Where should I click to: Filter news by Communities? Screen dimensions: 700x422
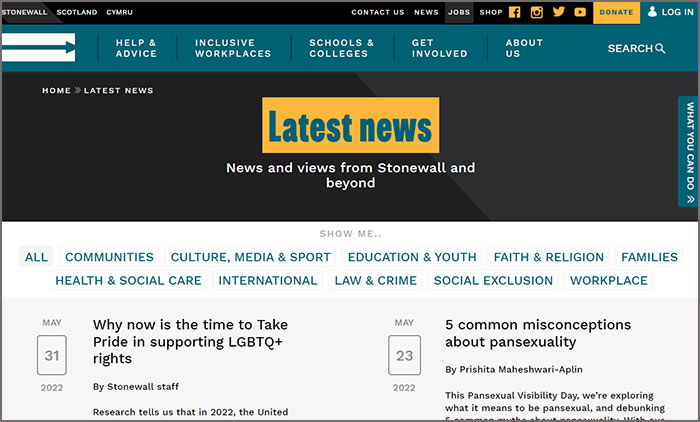(x=109, y=257)
